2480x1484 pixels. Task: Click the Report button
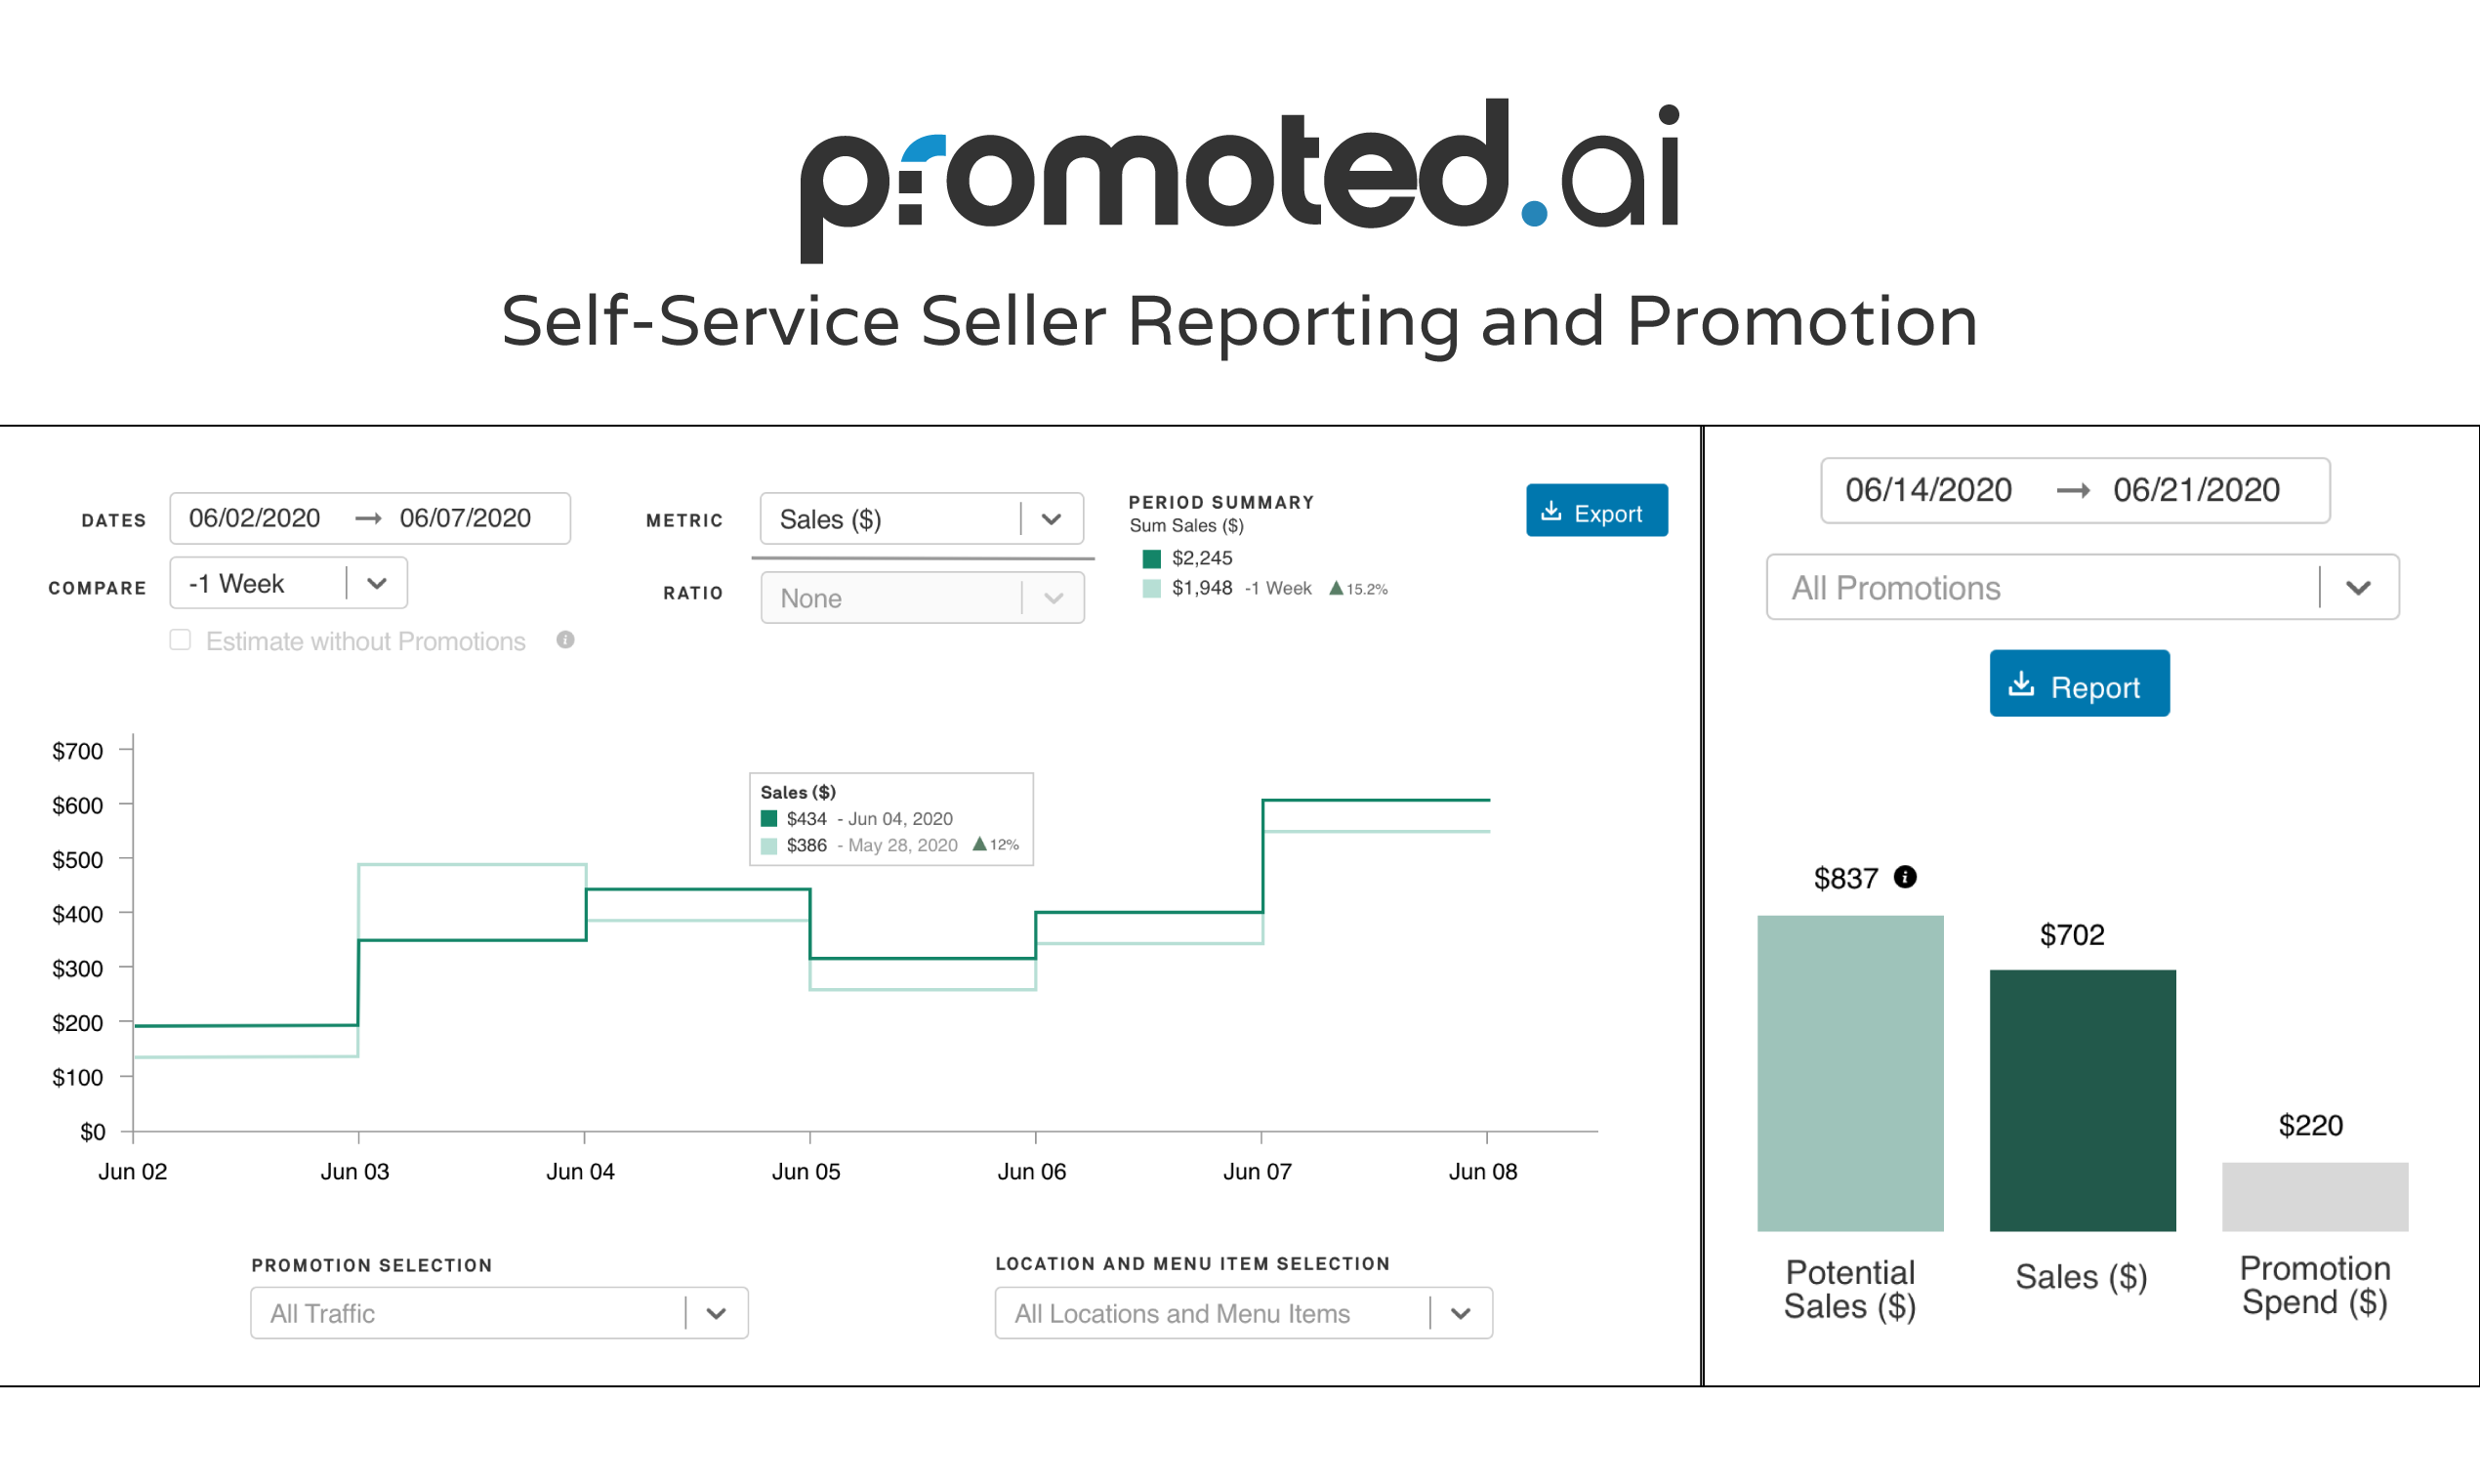[2079, 684]
